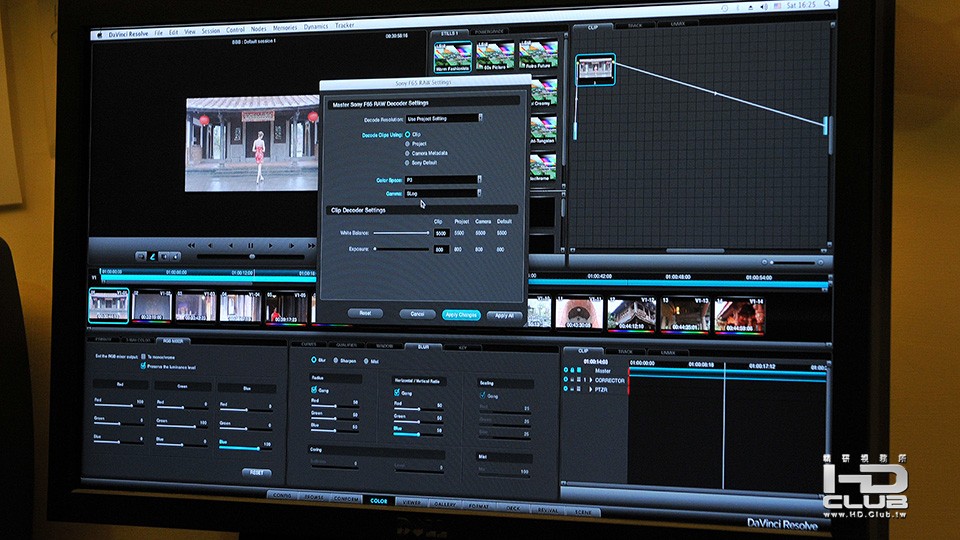
Task: Click the step forward one frame icon
Action: 291,246
